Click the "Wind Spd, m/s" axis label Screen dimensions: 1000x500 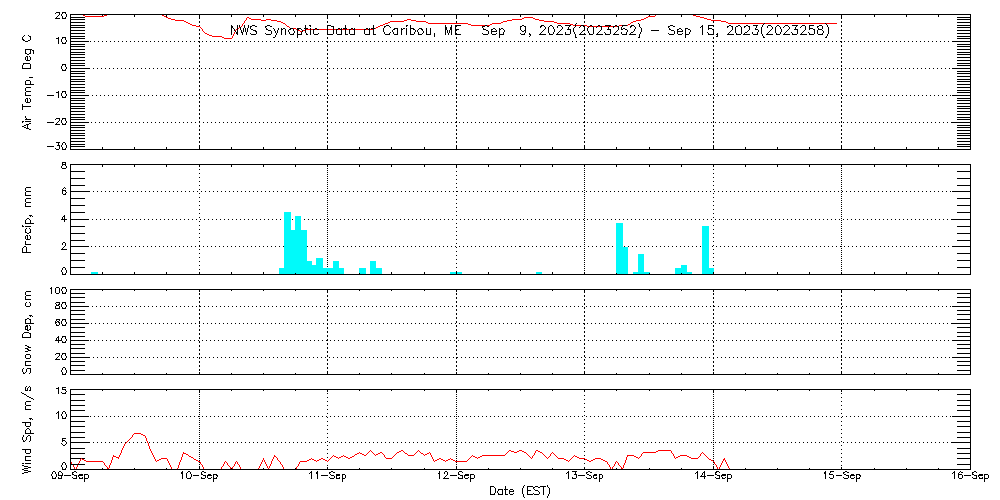[27, 428]
